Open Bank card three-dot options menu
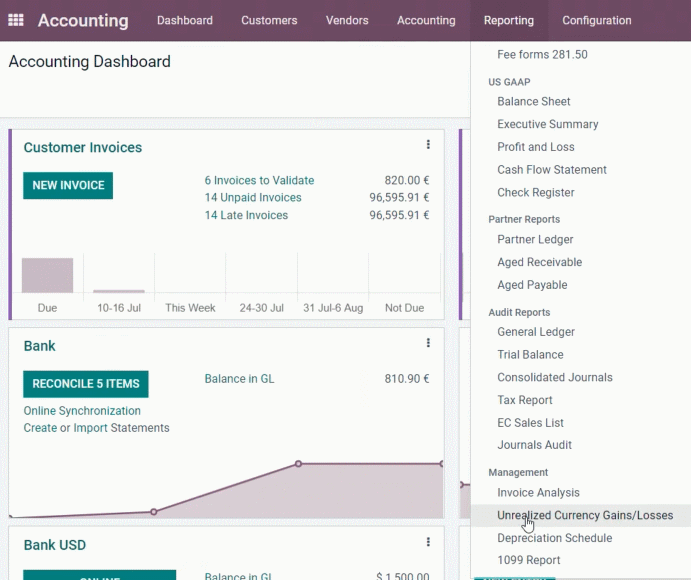The width and height of the screenshot is (691, 580). pos(428,343)
